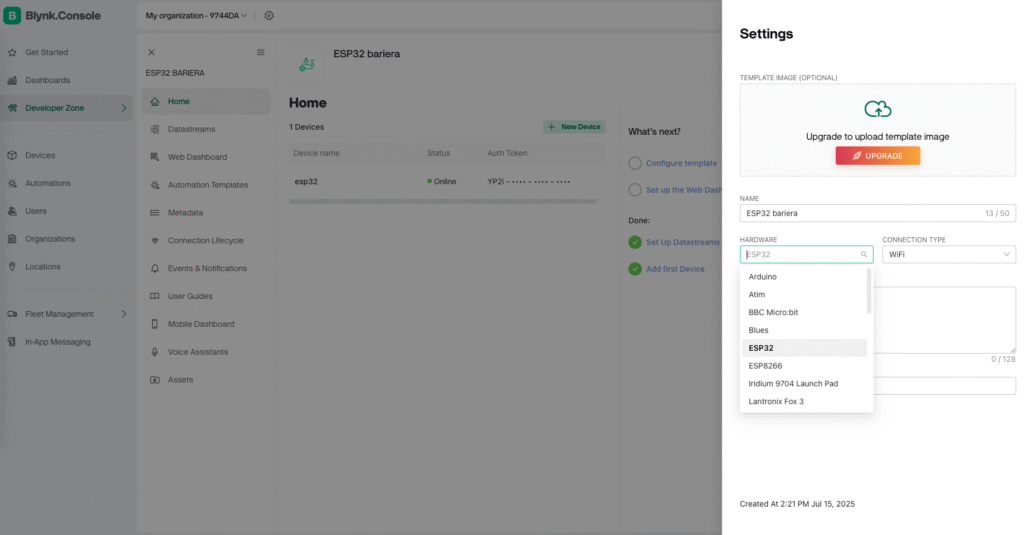Click the Users icon
The height and width of the screenshot is (535, 1024).
point(12,211)
